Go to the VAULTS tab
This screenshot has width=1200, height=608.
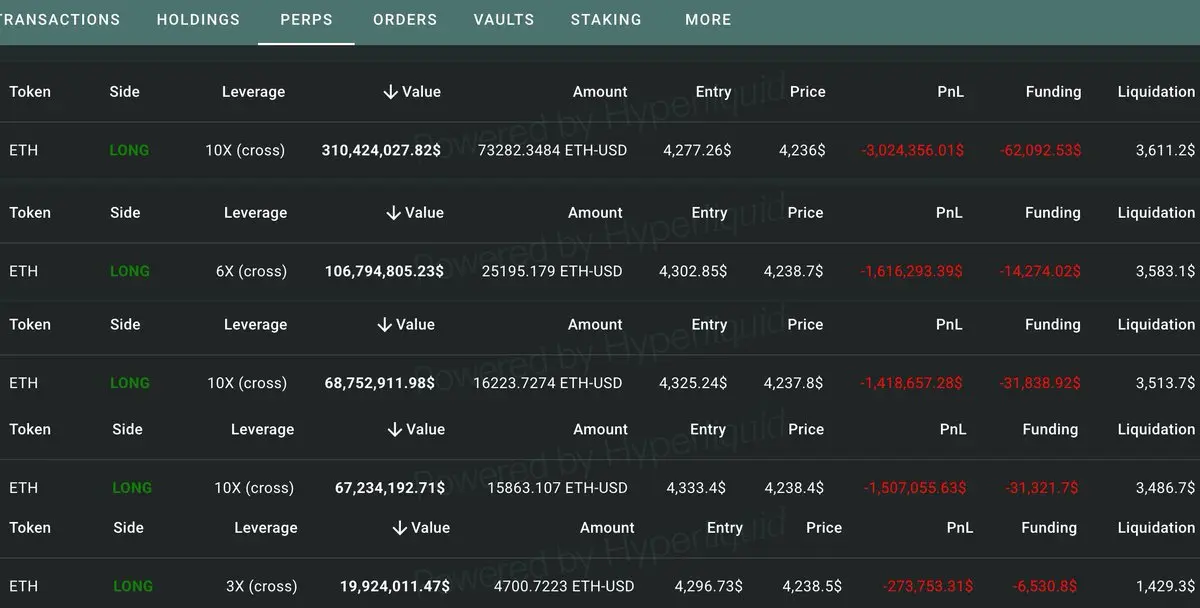[x=504, y=20]
